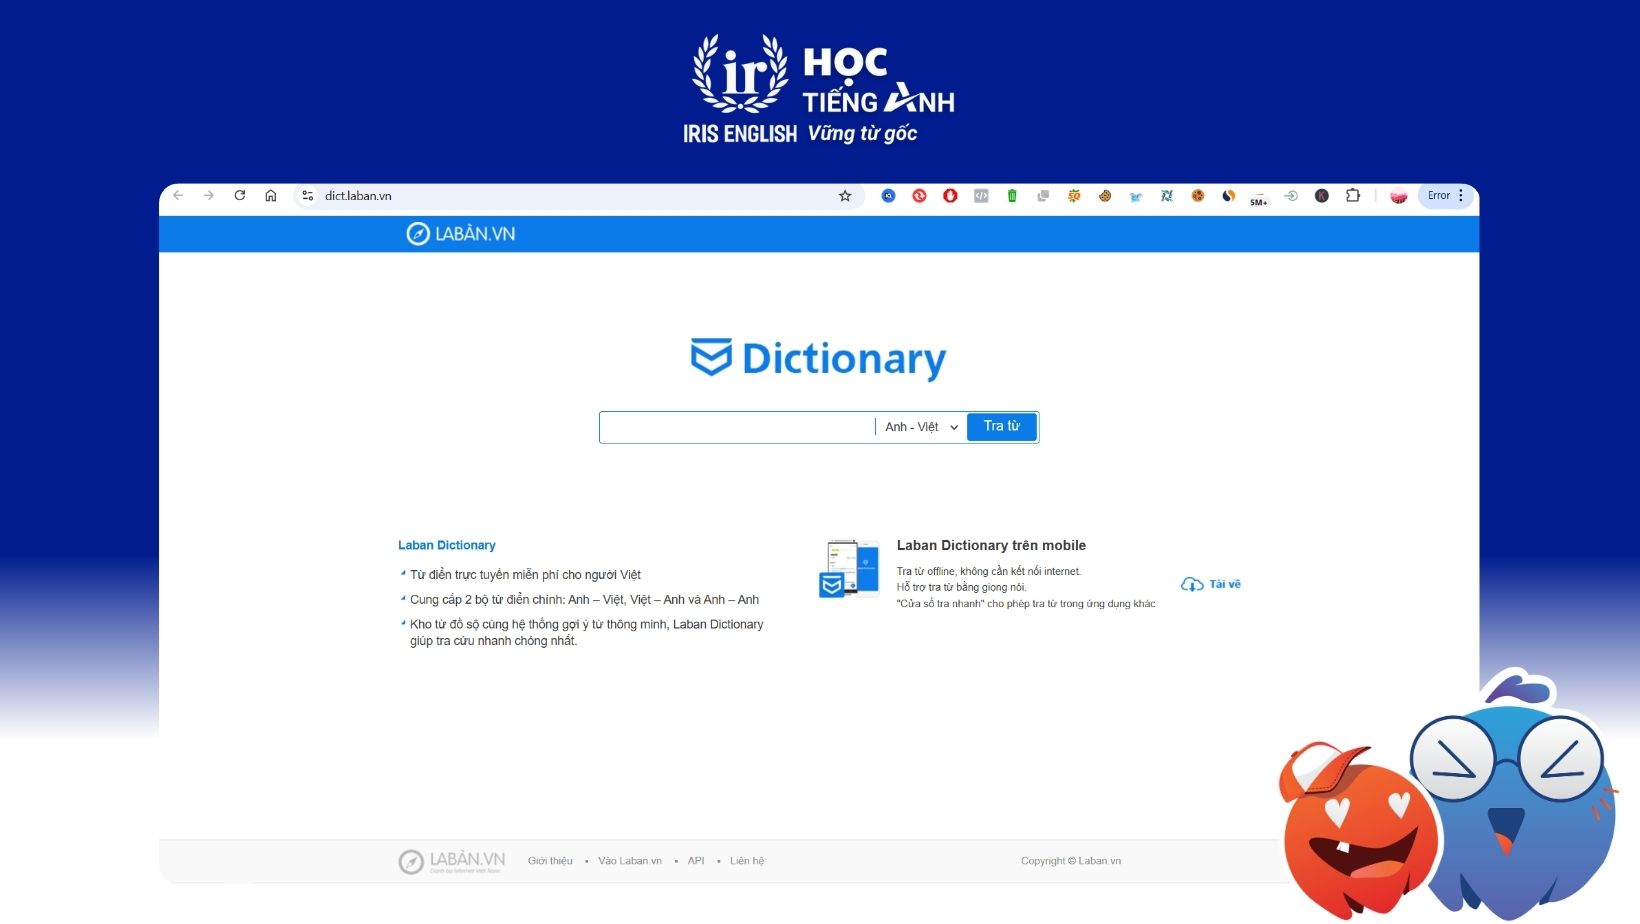Click the dark orange cookie extension
Viewport: 1640px width, 924px height.
tap(1198, 196)
